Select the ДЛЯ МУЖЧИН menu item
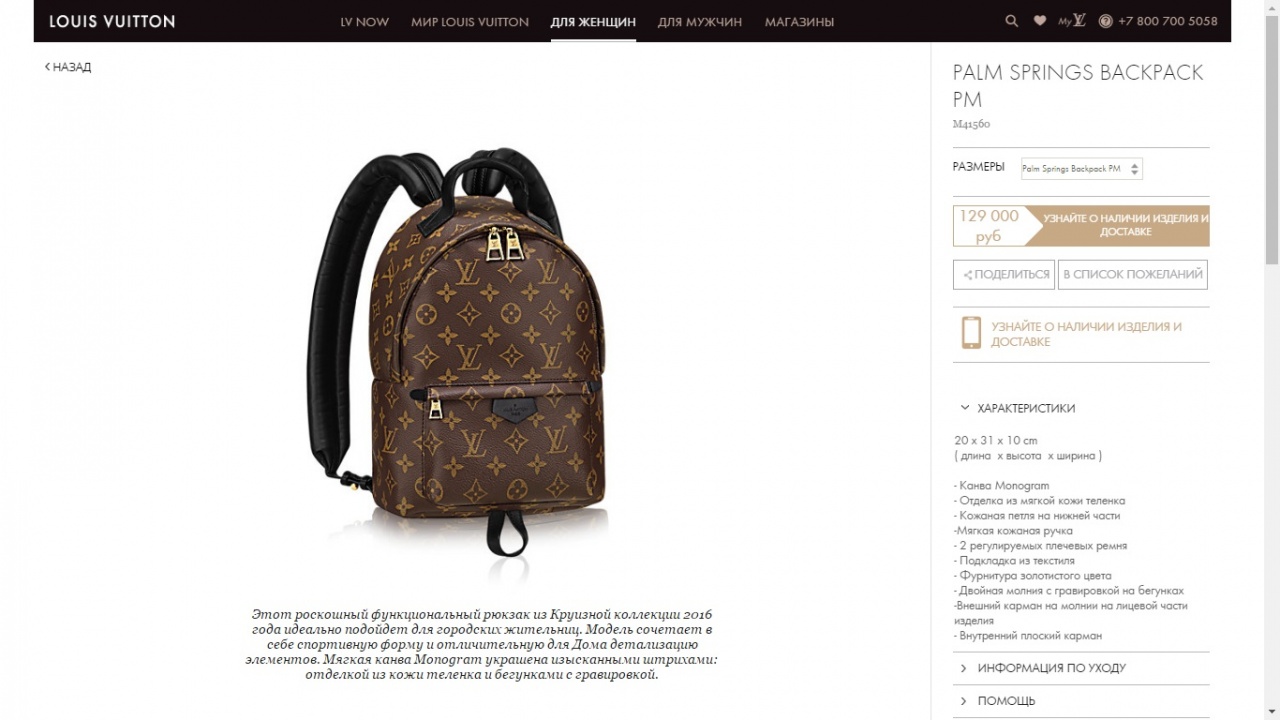The width and height of the screenshot is (1280, 720). point(700,21)
